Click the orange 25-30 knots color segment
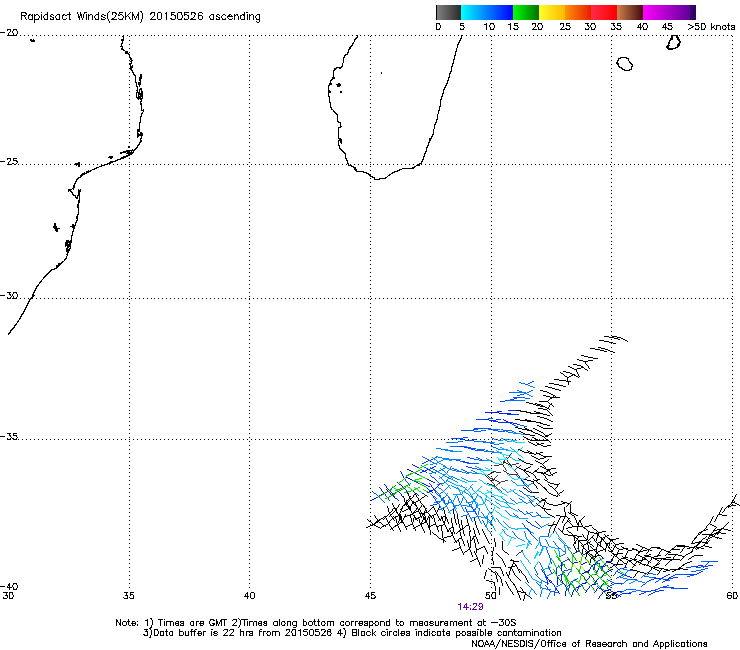The height and width of the screenshot is (650, 740). click(578, 12)
